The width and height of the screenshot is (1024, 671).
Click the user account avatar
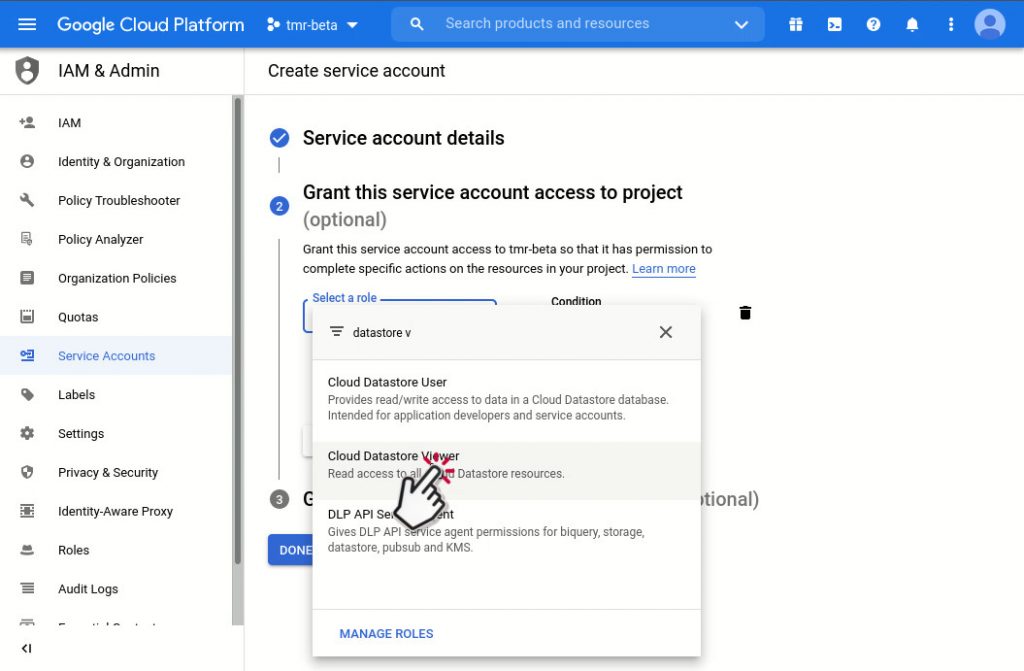click(x=990, y=25)
